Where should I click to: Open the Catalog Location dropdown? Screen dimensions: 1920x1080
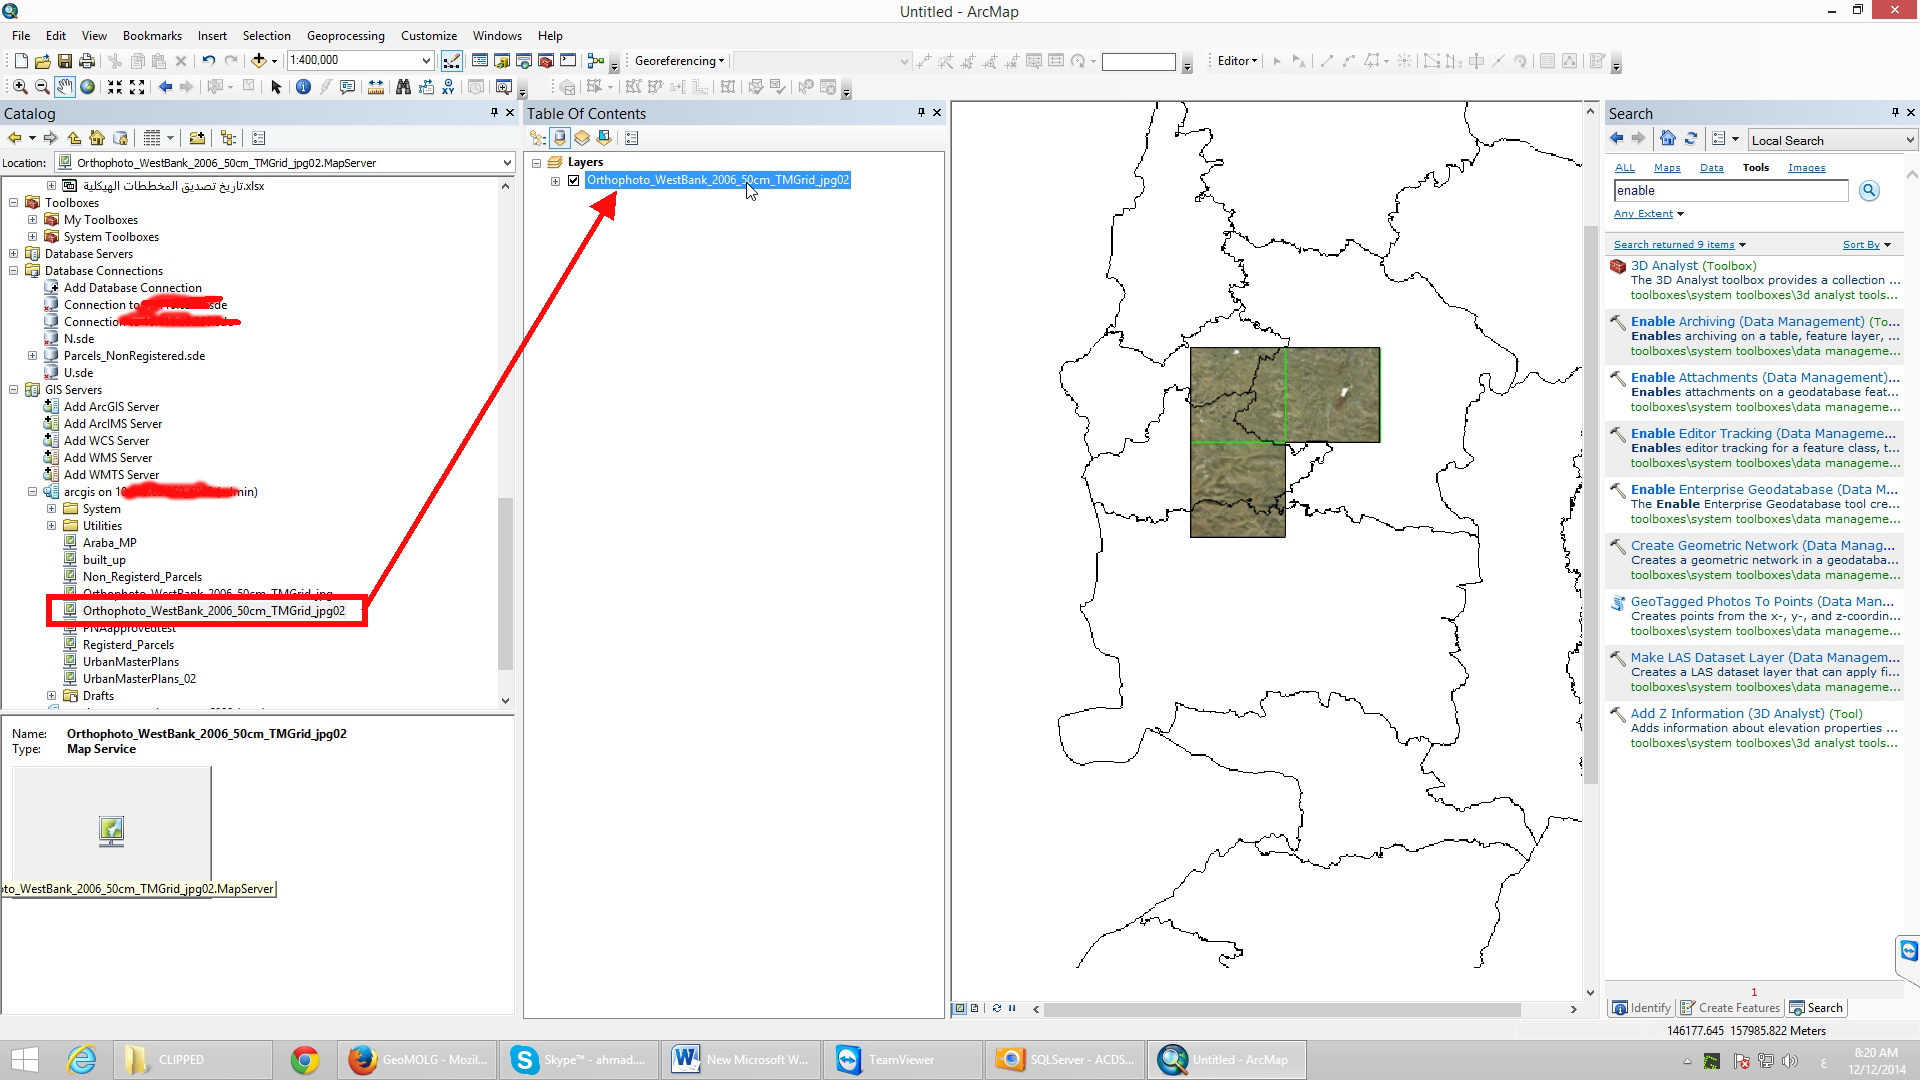coord(507,163)
